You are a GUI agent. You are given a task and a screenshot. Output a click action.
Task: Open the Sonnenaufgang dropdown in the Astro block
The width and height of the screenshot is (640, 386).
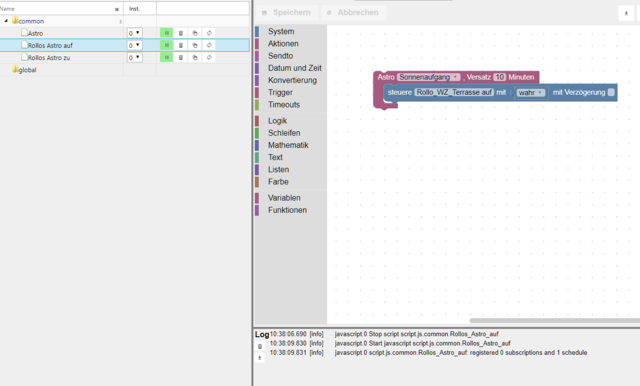coord(429,77)
